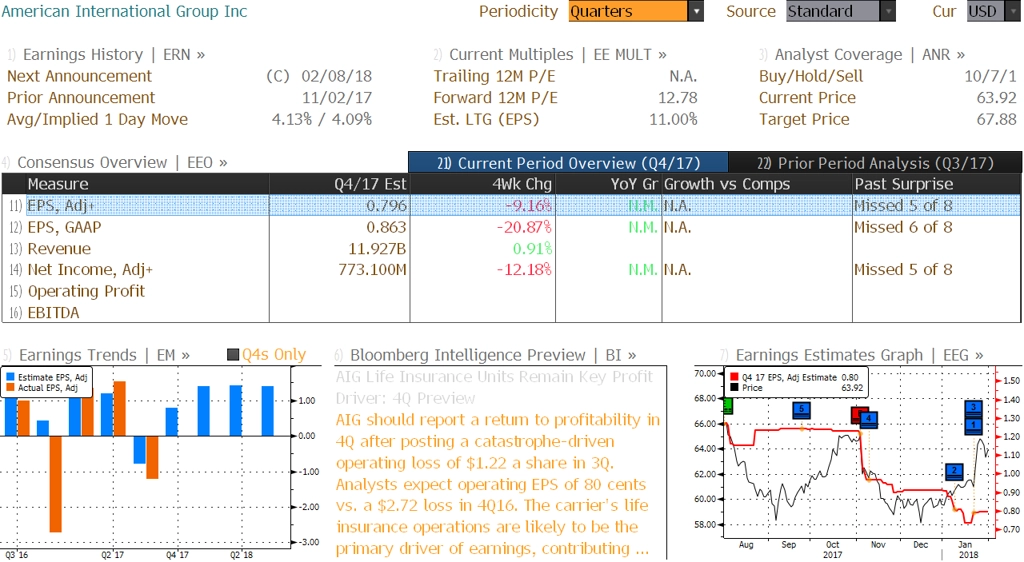Click the American International Group Inc title

[124, 11]
